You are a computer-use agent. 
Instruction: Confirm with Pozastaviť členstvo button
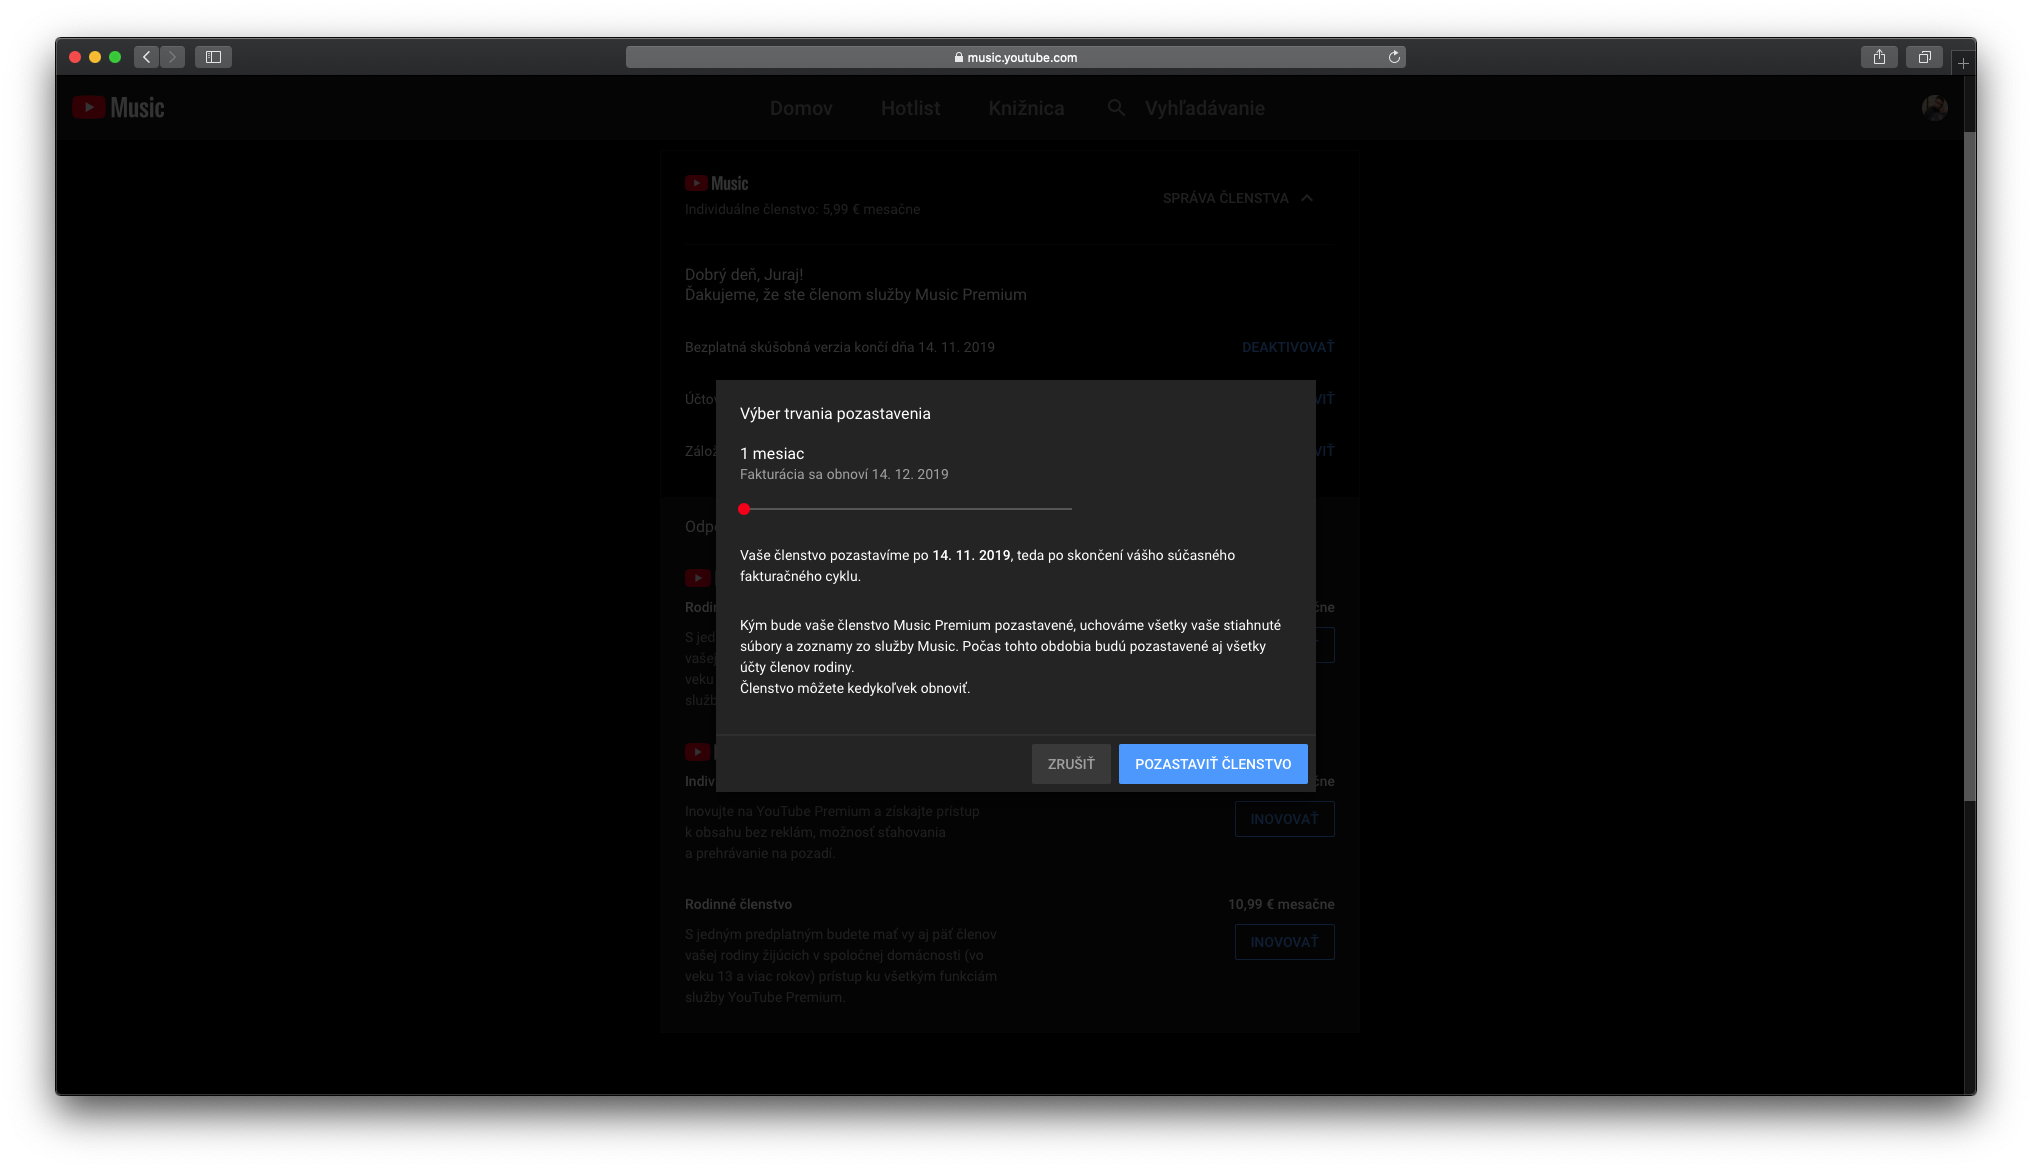(1213, 764)
